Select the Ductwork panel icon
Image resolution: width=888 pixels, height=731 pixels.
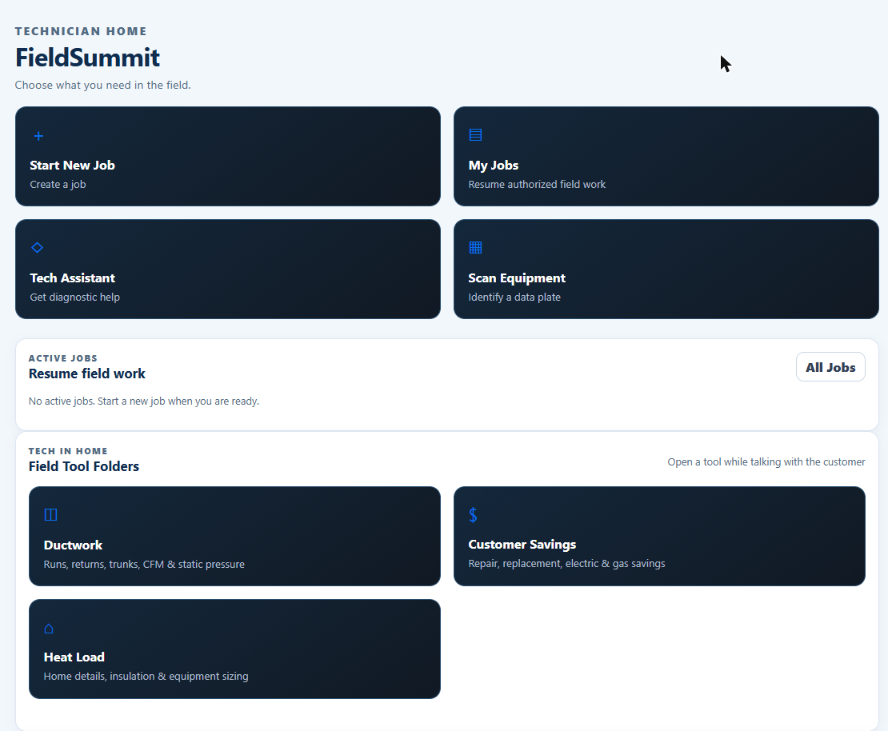51,515
